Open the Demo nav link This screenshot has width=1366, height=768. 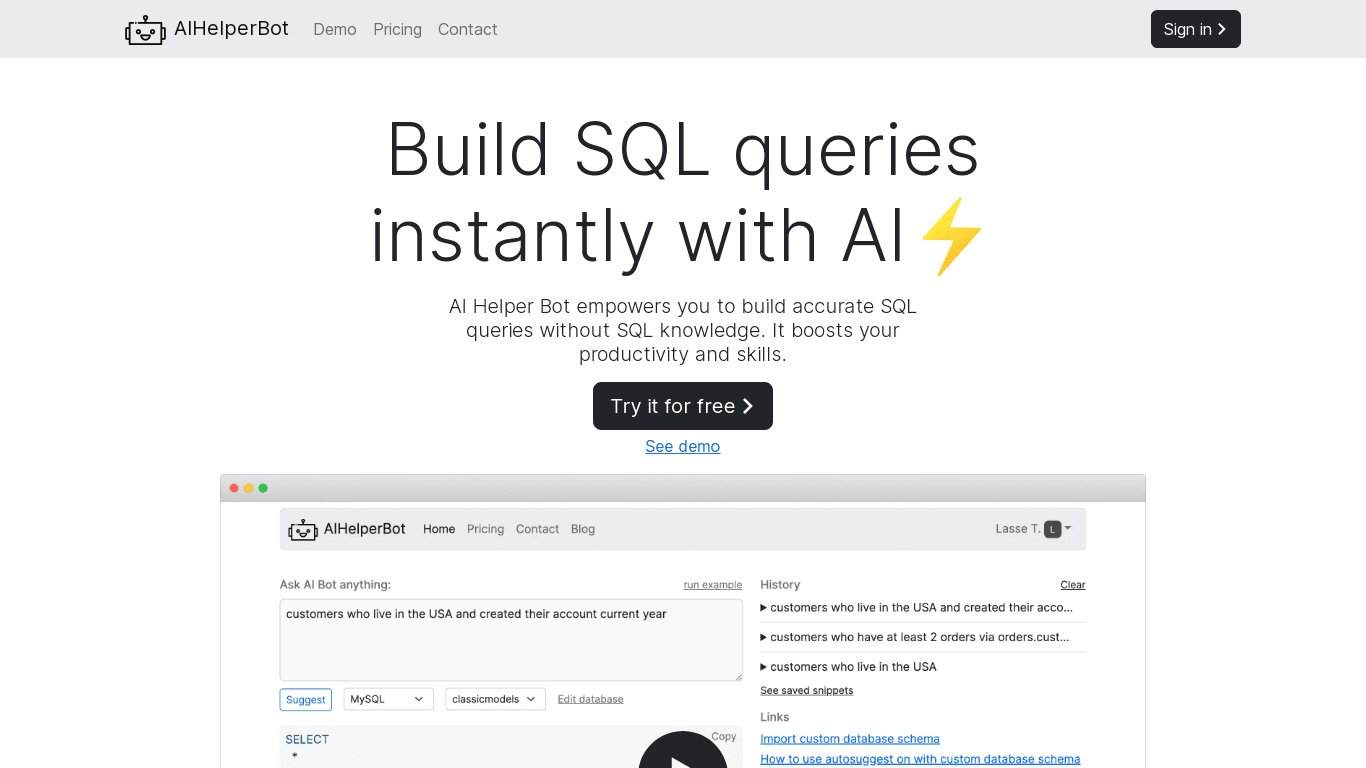point(335,29)
